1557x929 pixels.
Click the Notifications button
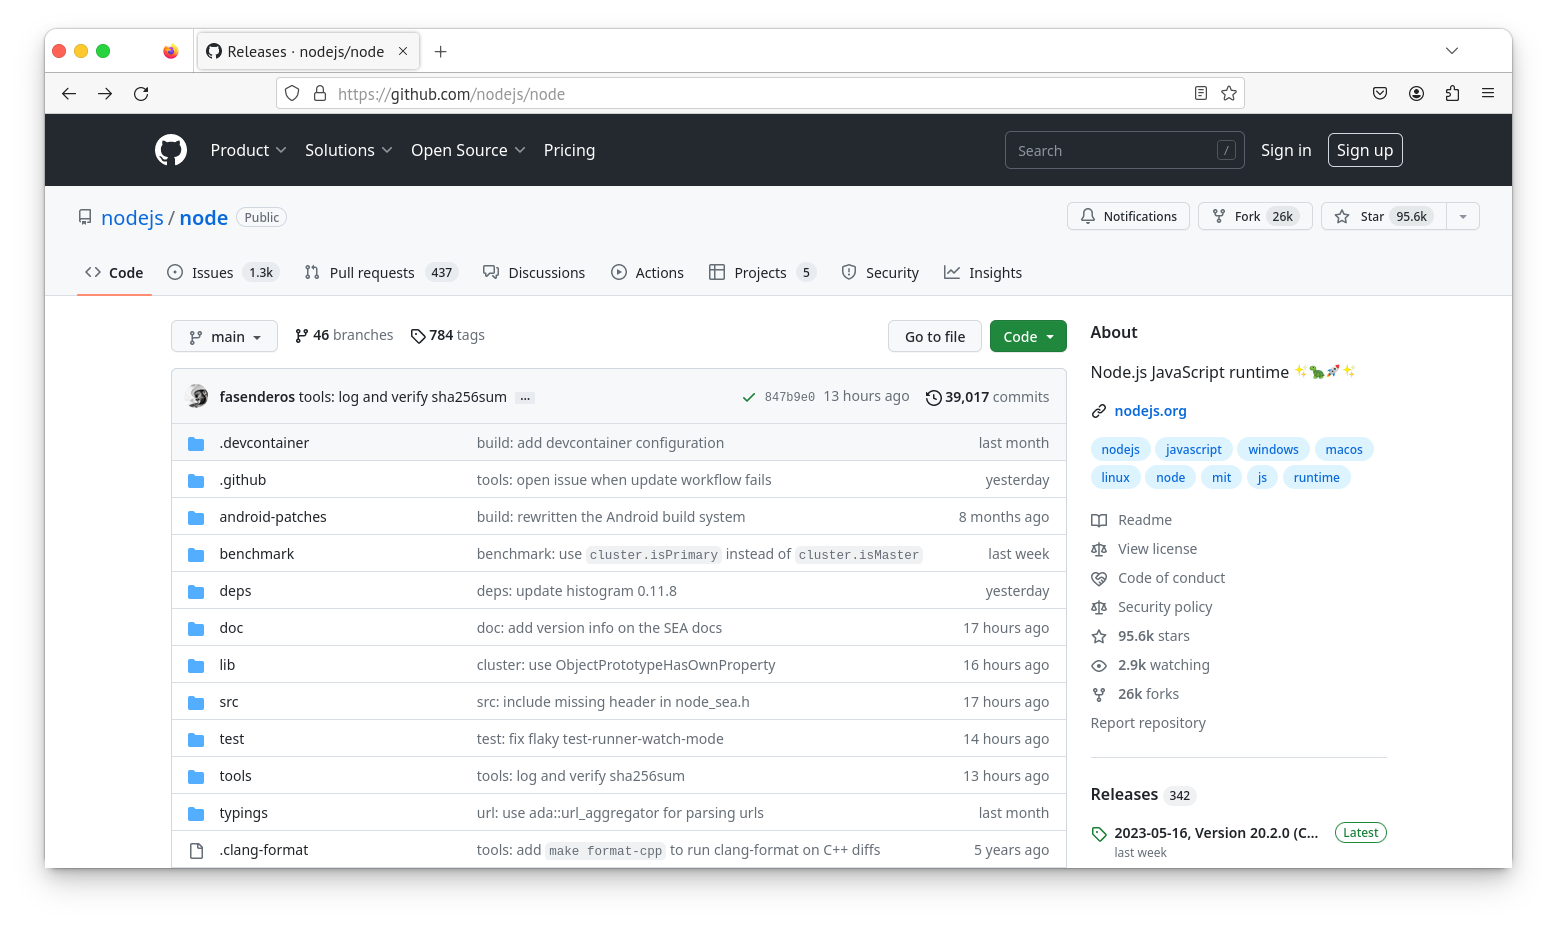[1129, 217]
